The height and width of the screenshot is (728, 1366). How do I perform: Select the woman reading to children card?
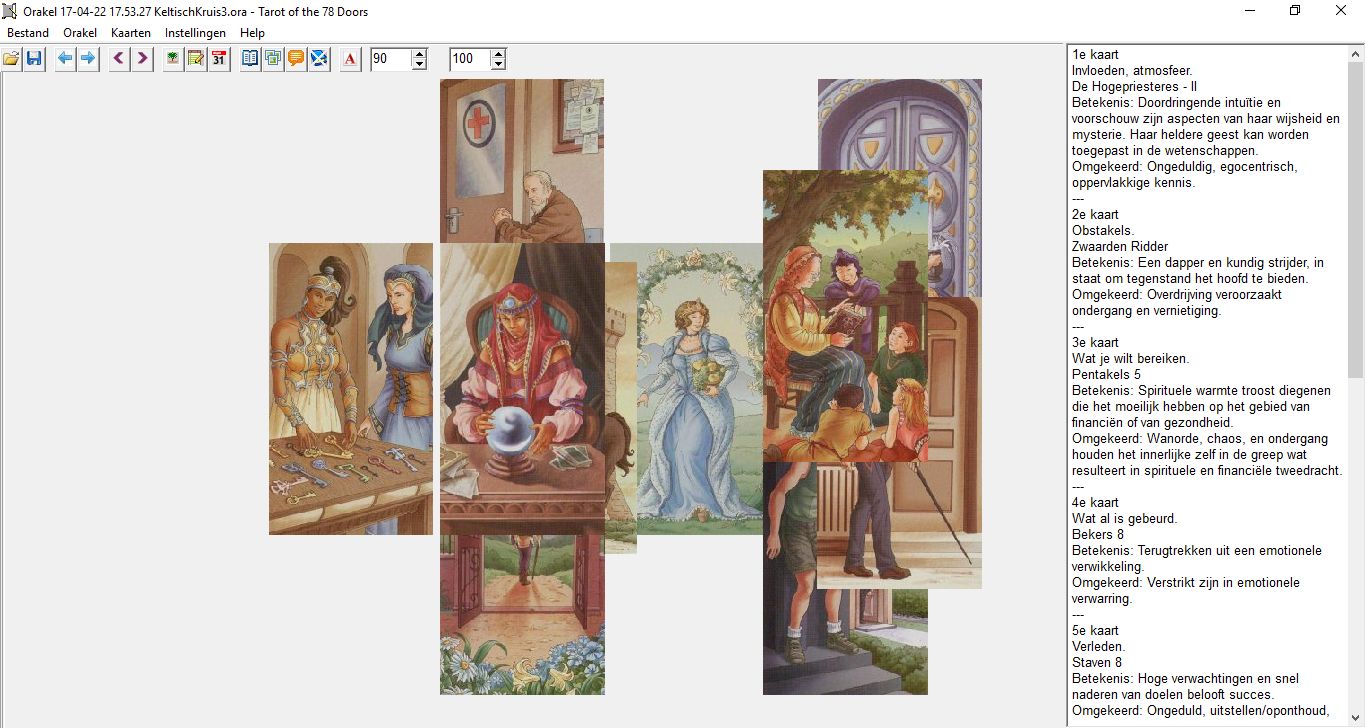[x=845, y=316]
